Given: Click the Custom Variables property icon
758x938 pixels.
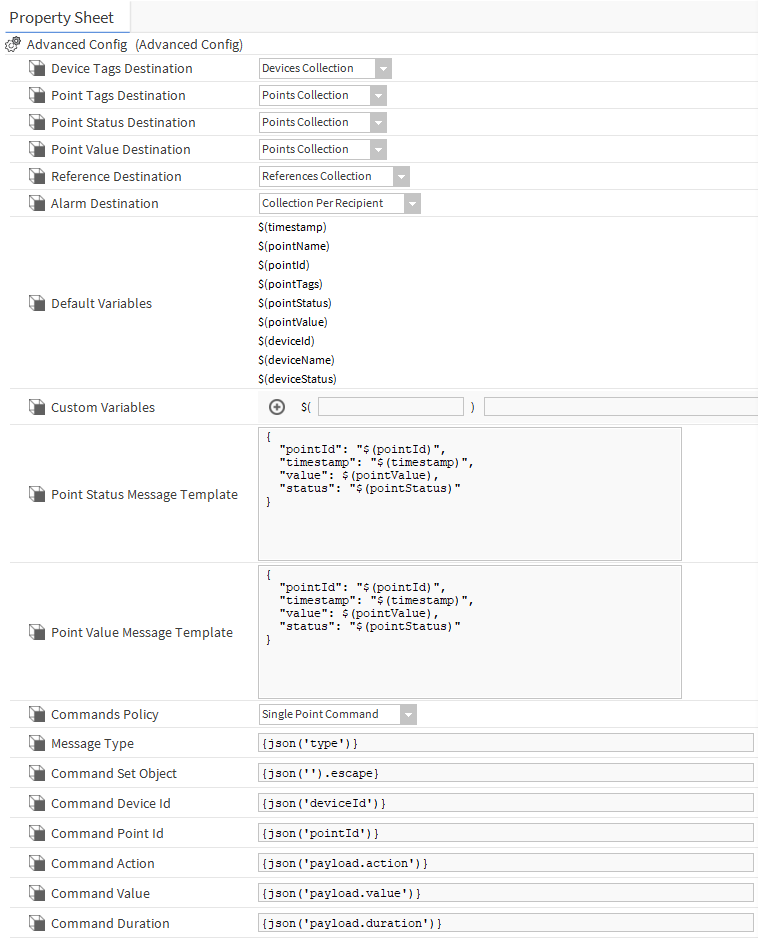Looking at the screenshot, I should (x=37, y=407).
